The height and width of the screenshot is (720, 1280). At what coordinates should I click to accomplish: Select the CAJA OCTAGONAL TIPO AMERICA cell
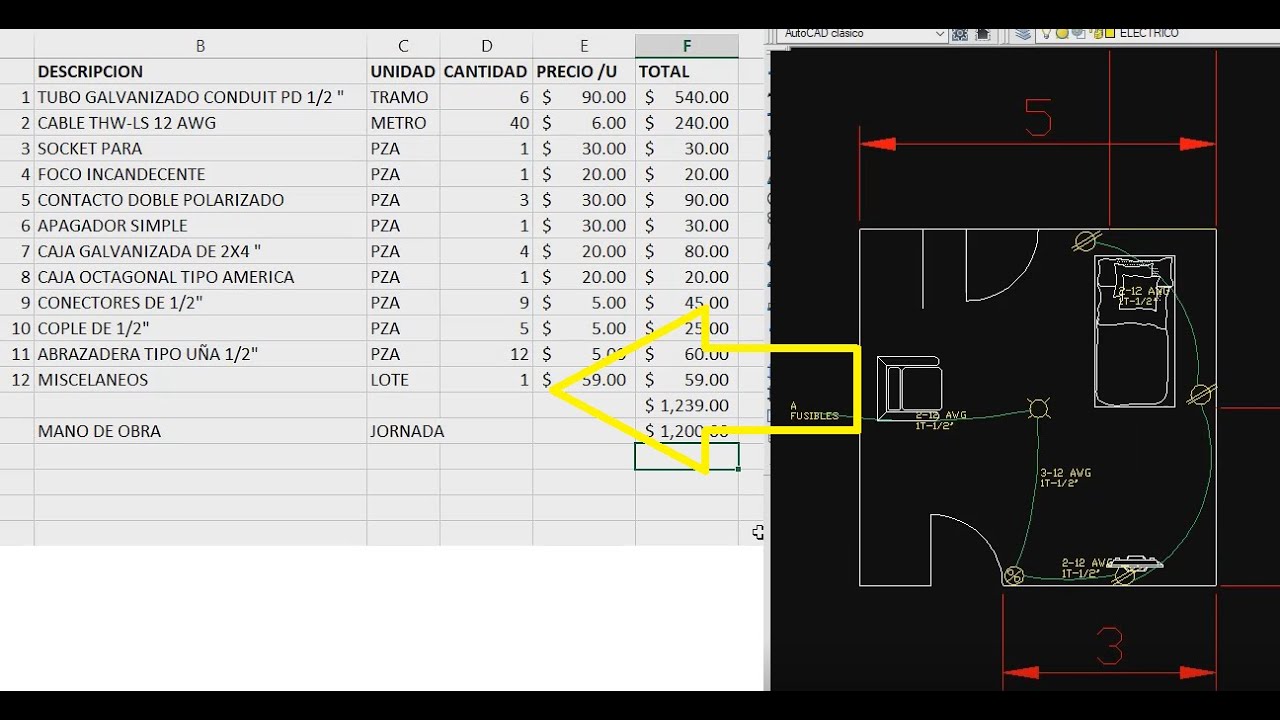pyautogui.click(x=200, y=277)
